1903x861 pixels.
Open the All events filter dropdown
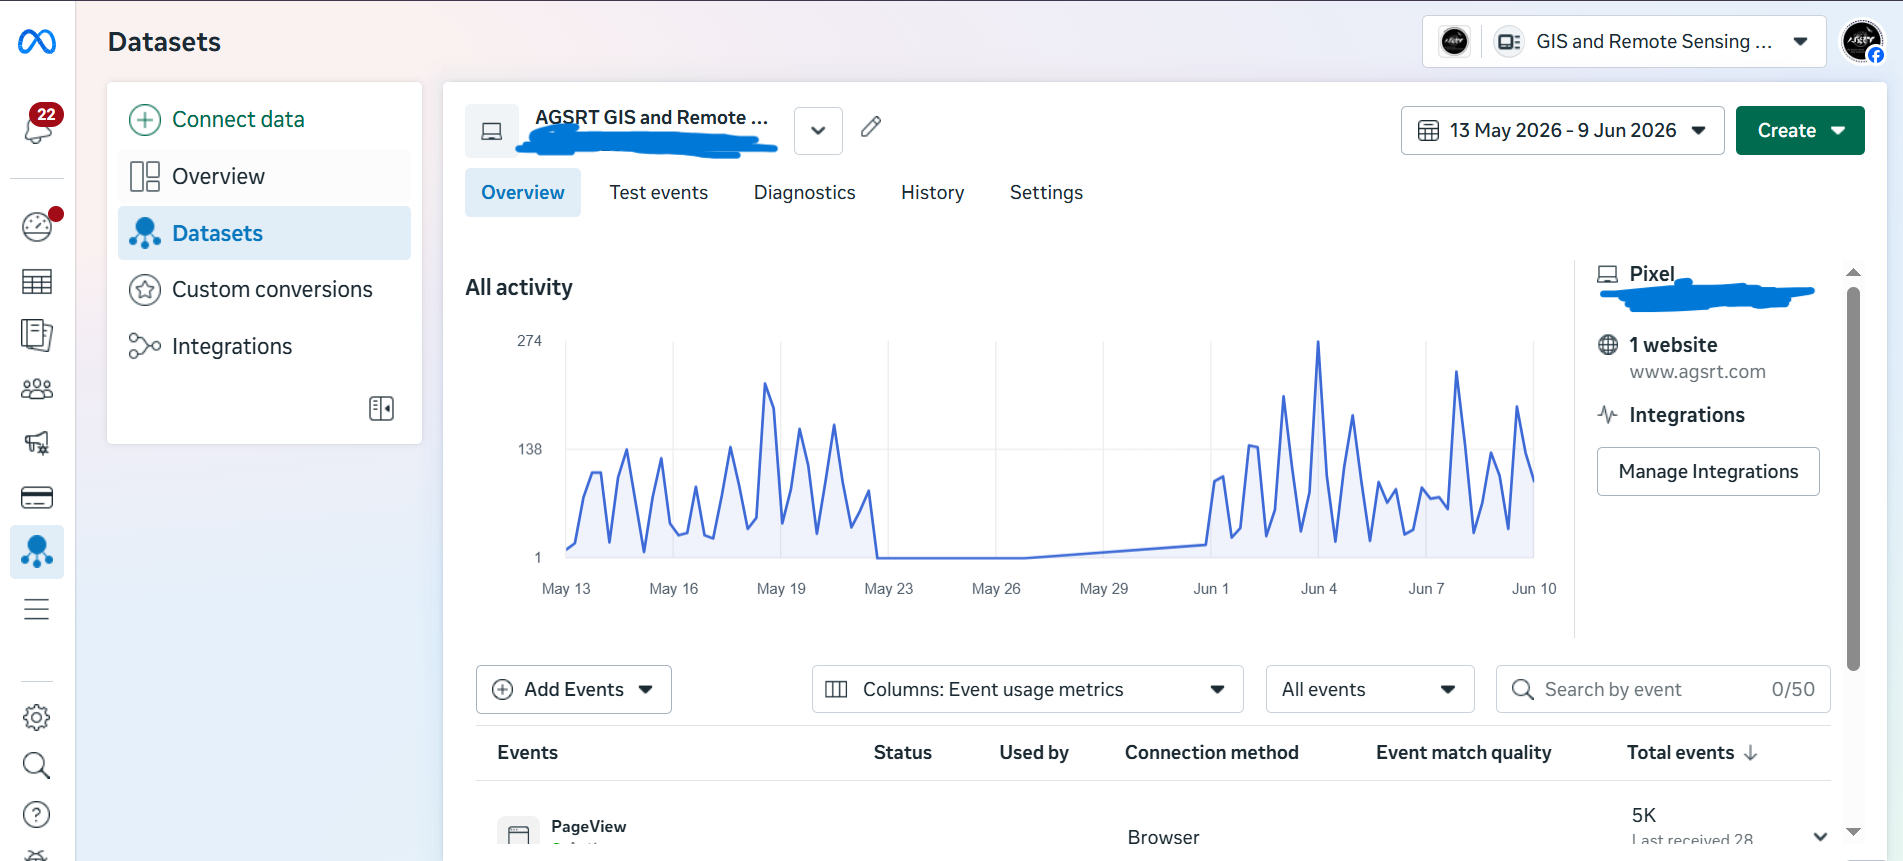(1370, 689)
